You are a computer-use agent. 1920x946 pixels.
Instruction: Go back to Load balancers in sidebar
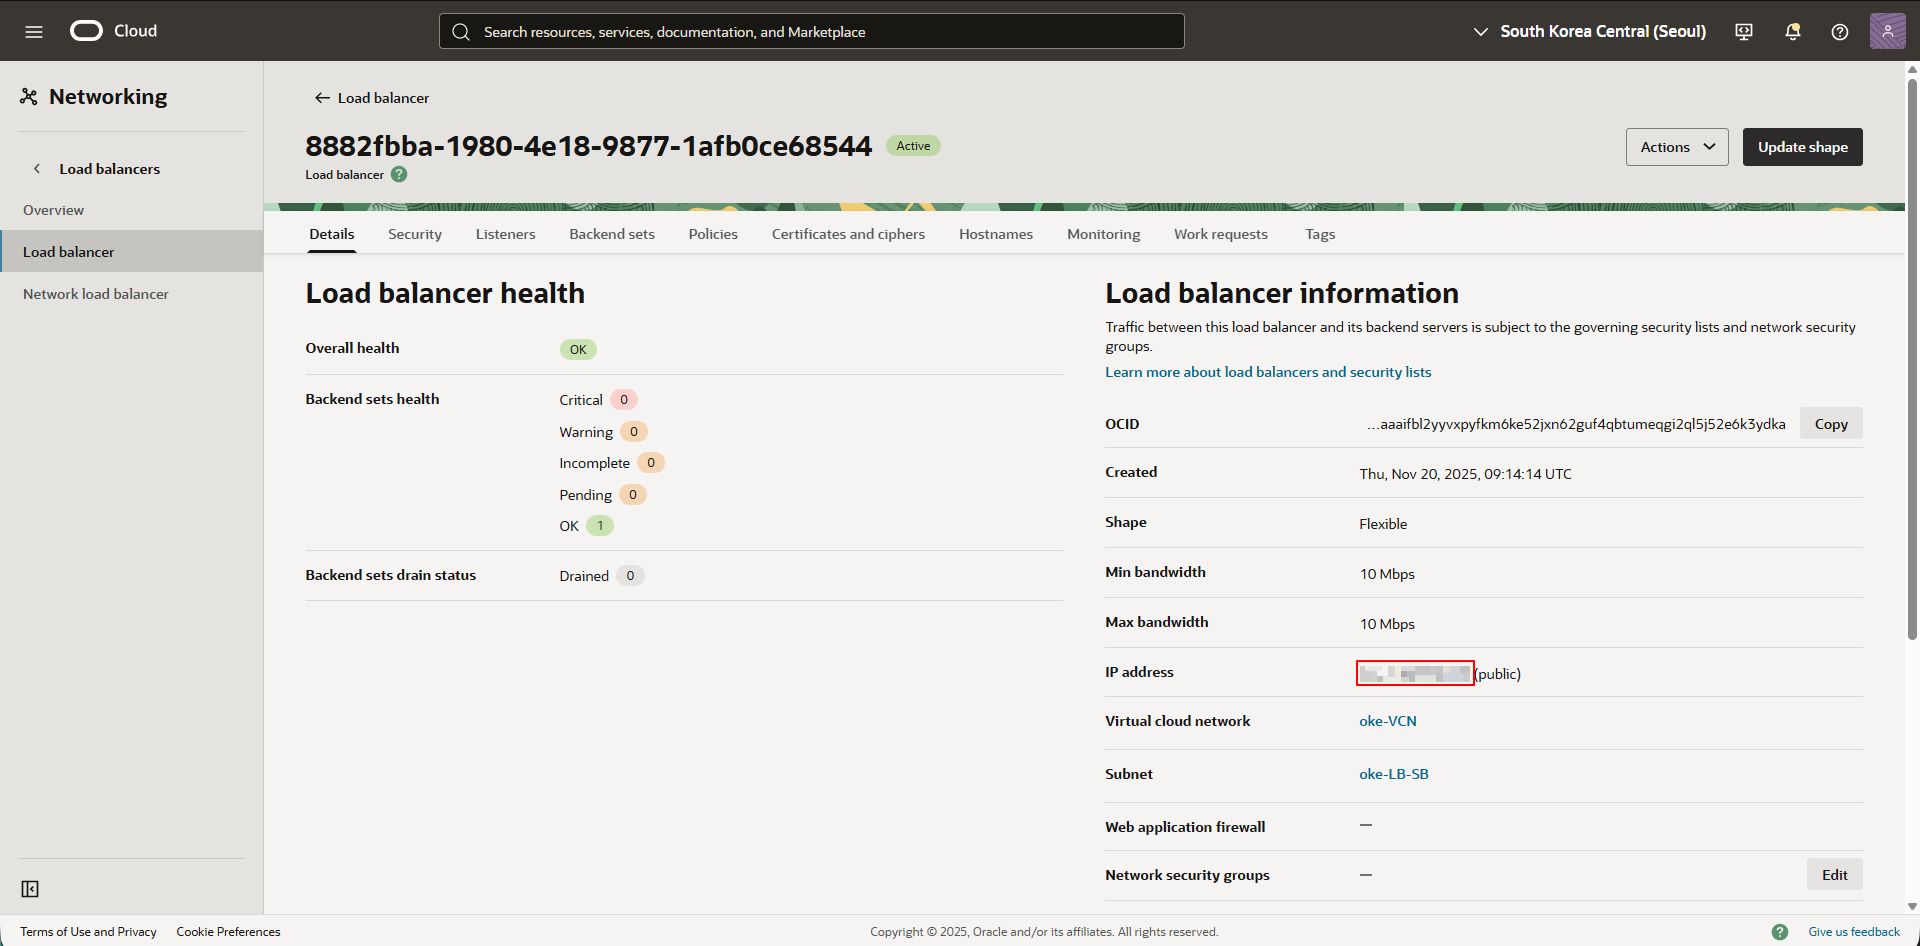coord(109,169)
